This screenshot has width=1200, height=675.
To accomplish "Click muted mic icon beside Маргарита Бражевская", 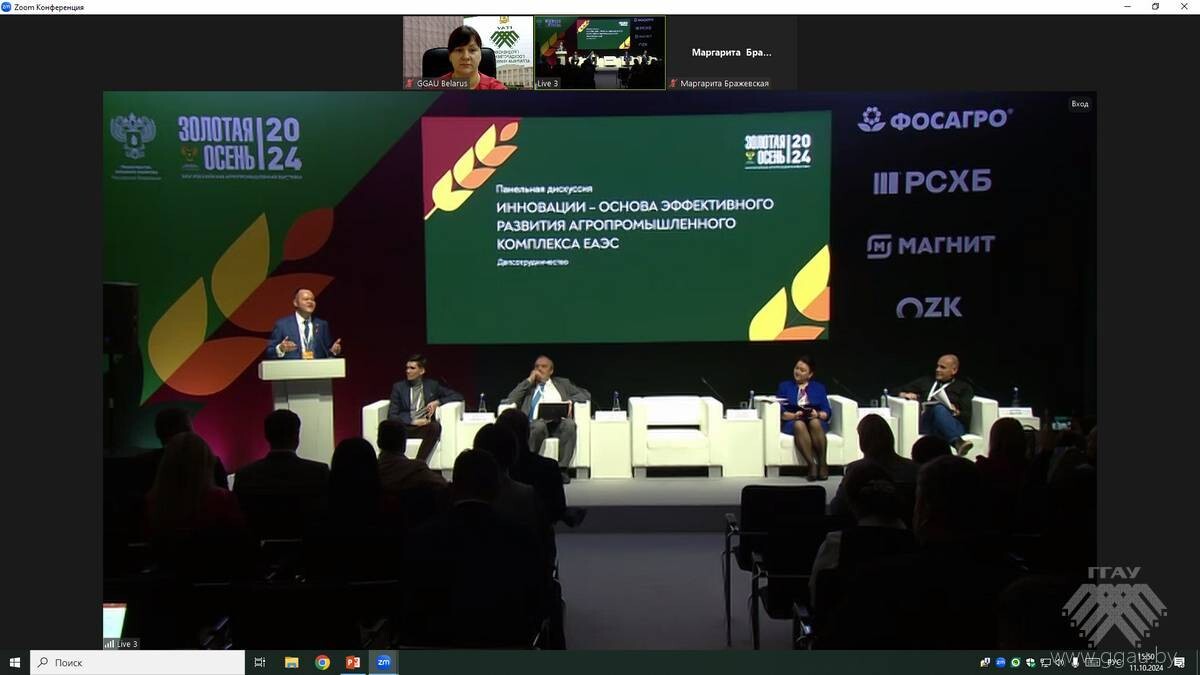I will (674, 84).
